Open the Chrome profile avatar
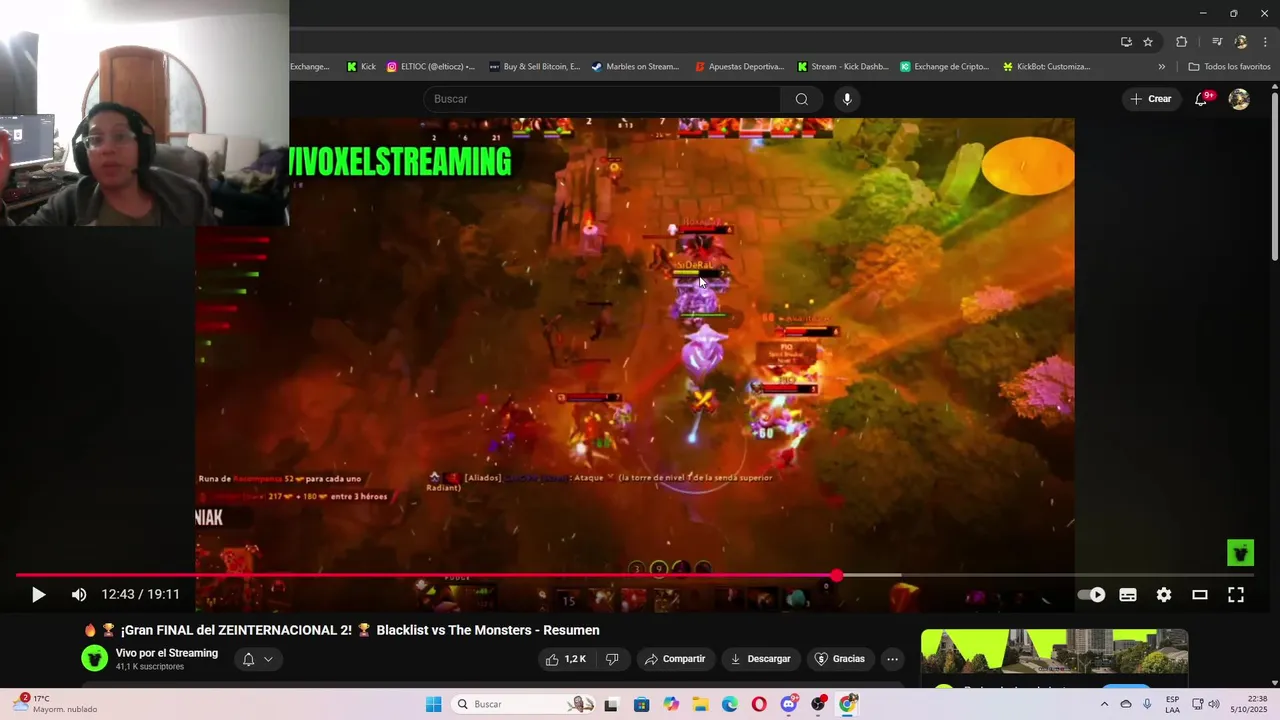Image resolution: width=1280 pixels, height=720 pixels. pyautogui.click(x=1241, y=42)
